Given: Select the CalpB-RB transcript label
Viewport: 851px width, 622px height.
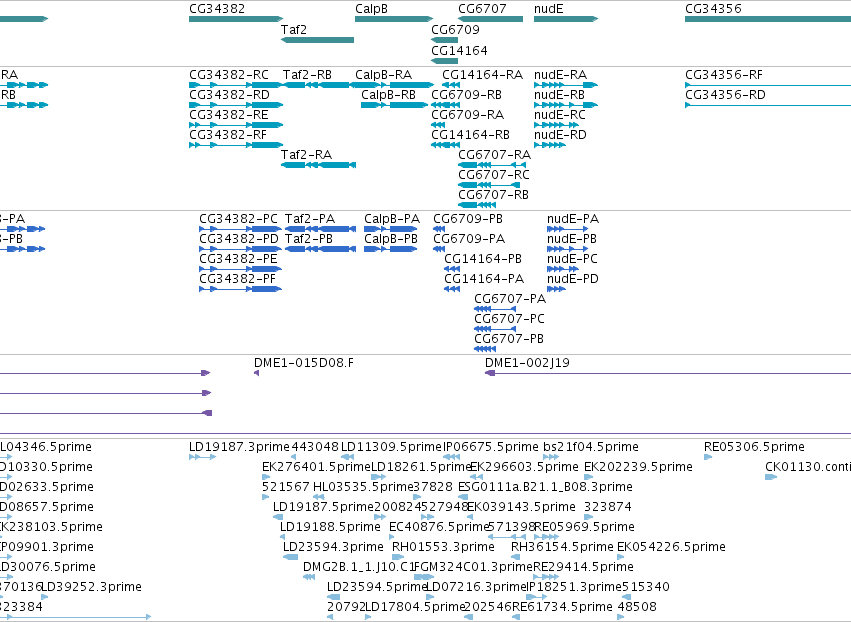Looking at the screenshot, I should (x=388, y=94).
